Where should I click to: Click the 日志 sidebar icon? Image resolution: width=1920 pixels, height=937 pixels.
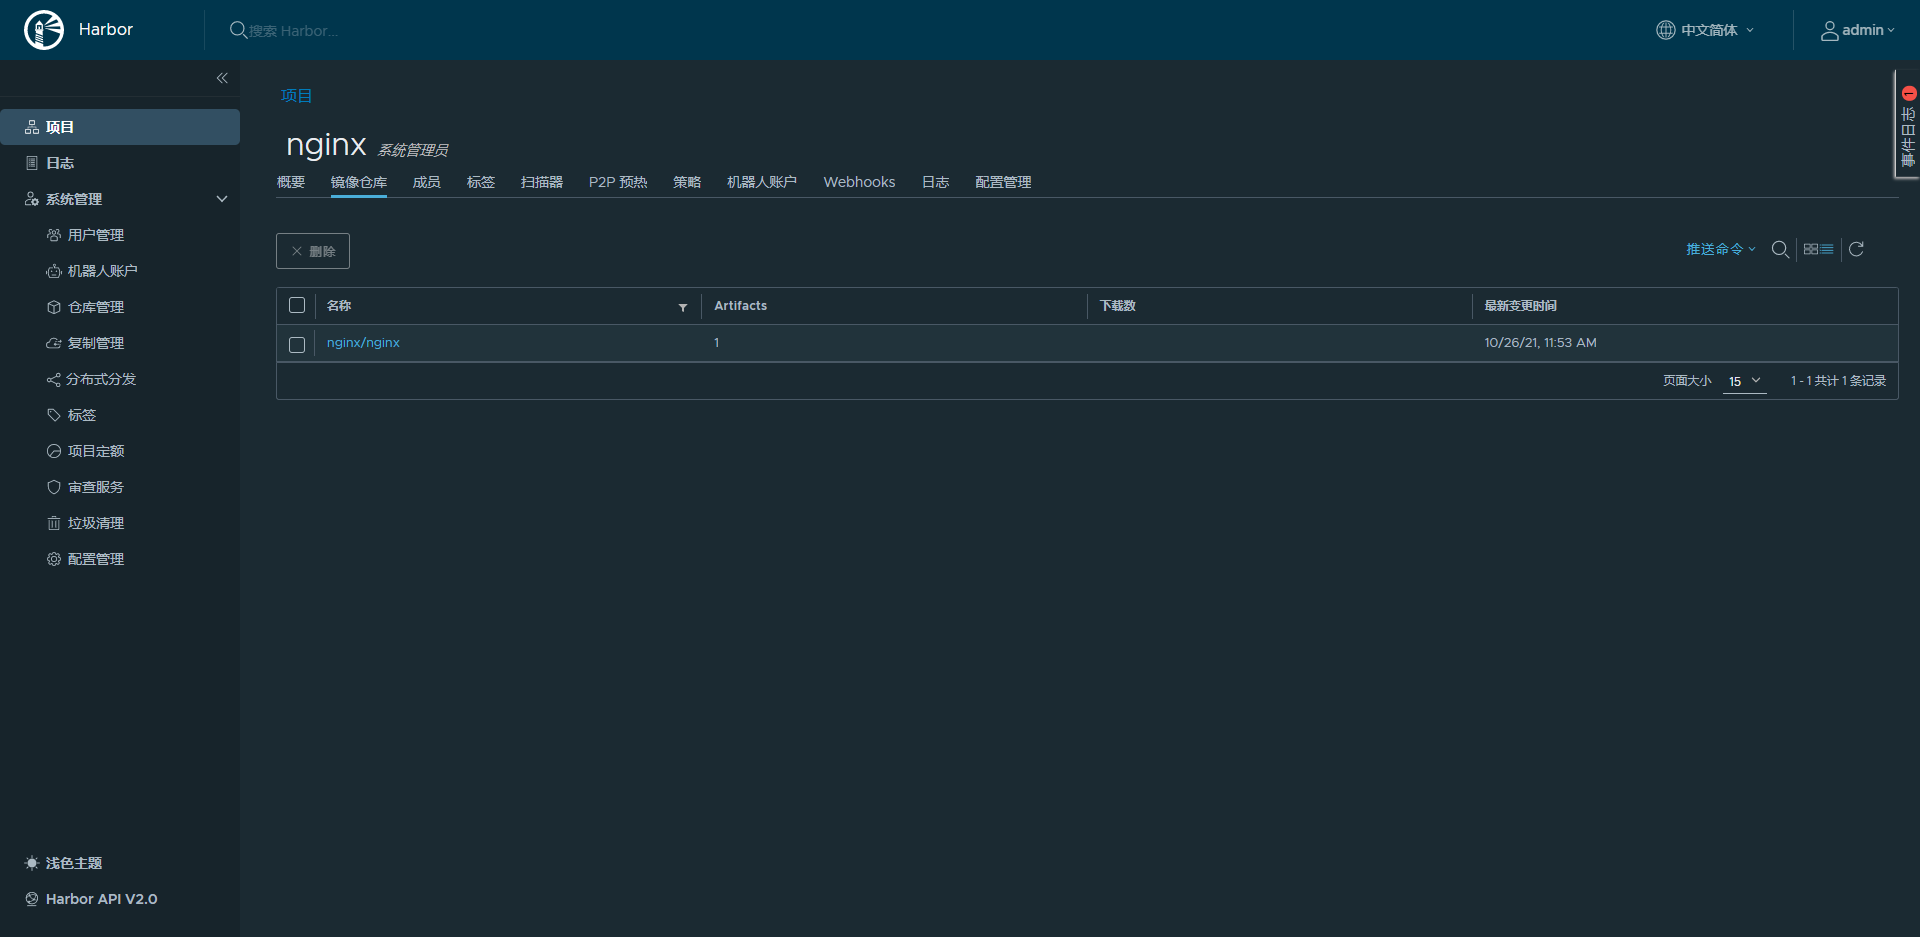coord(32,163)
